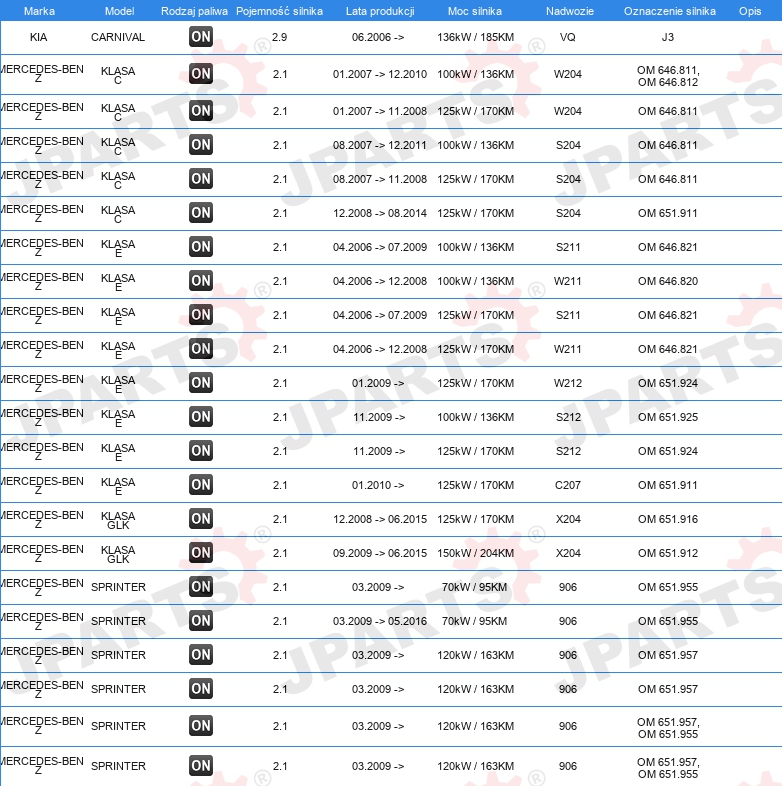782x786 pixels.
Task: Select ON badge in S204 row dated 08.2007 -> 11.2008
Action: click(x=201, y=179)
